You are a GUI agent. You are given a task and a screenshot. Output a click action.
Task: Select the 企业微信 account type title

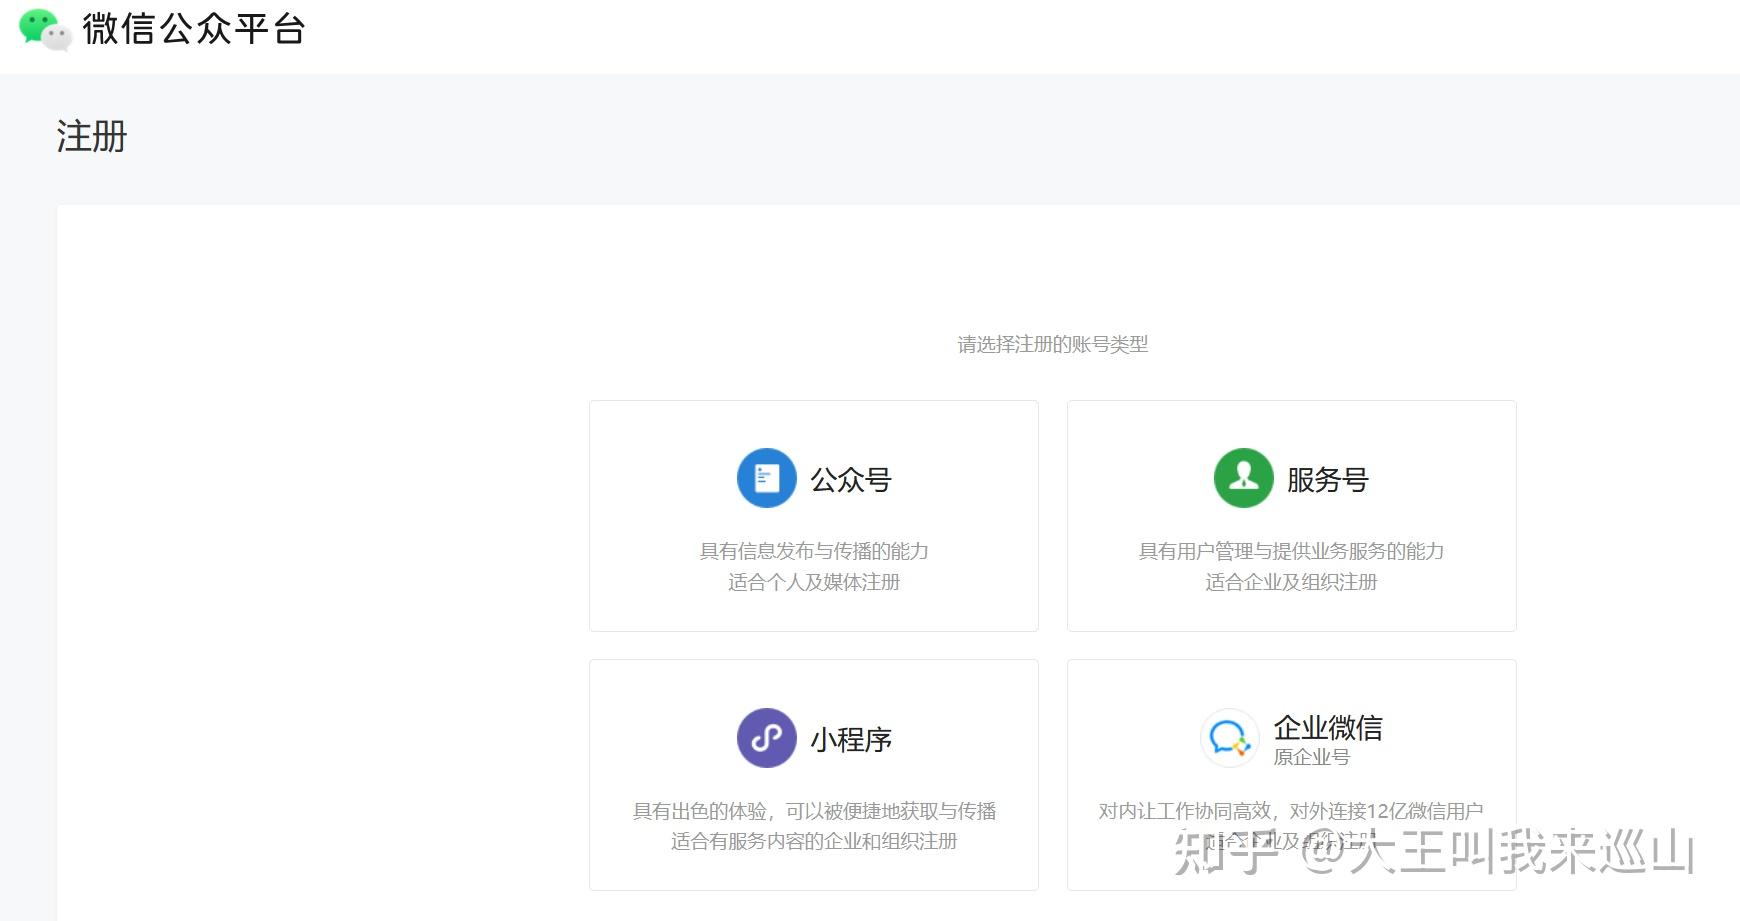1328,728
